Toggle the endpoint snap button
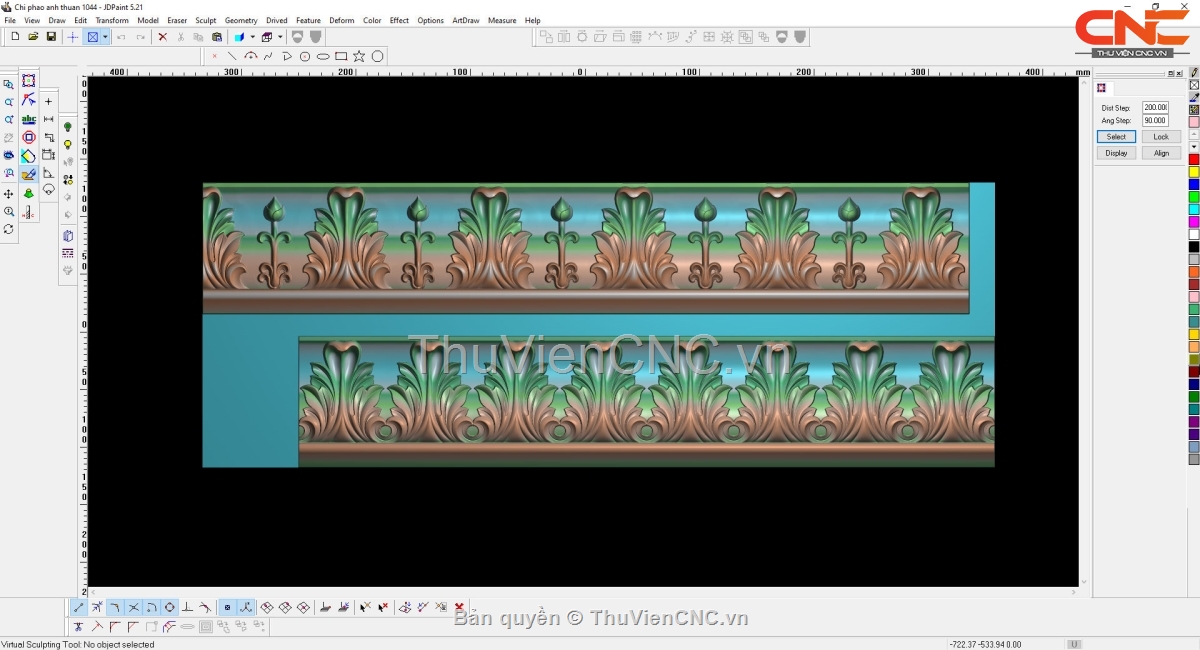This screenshot has height=650, width=1200. 79,607
